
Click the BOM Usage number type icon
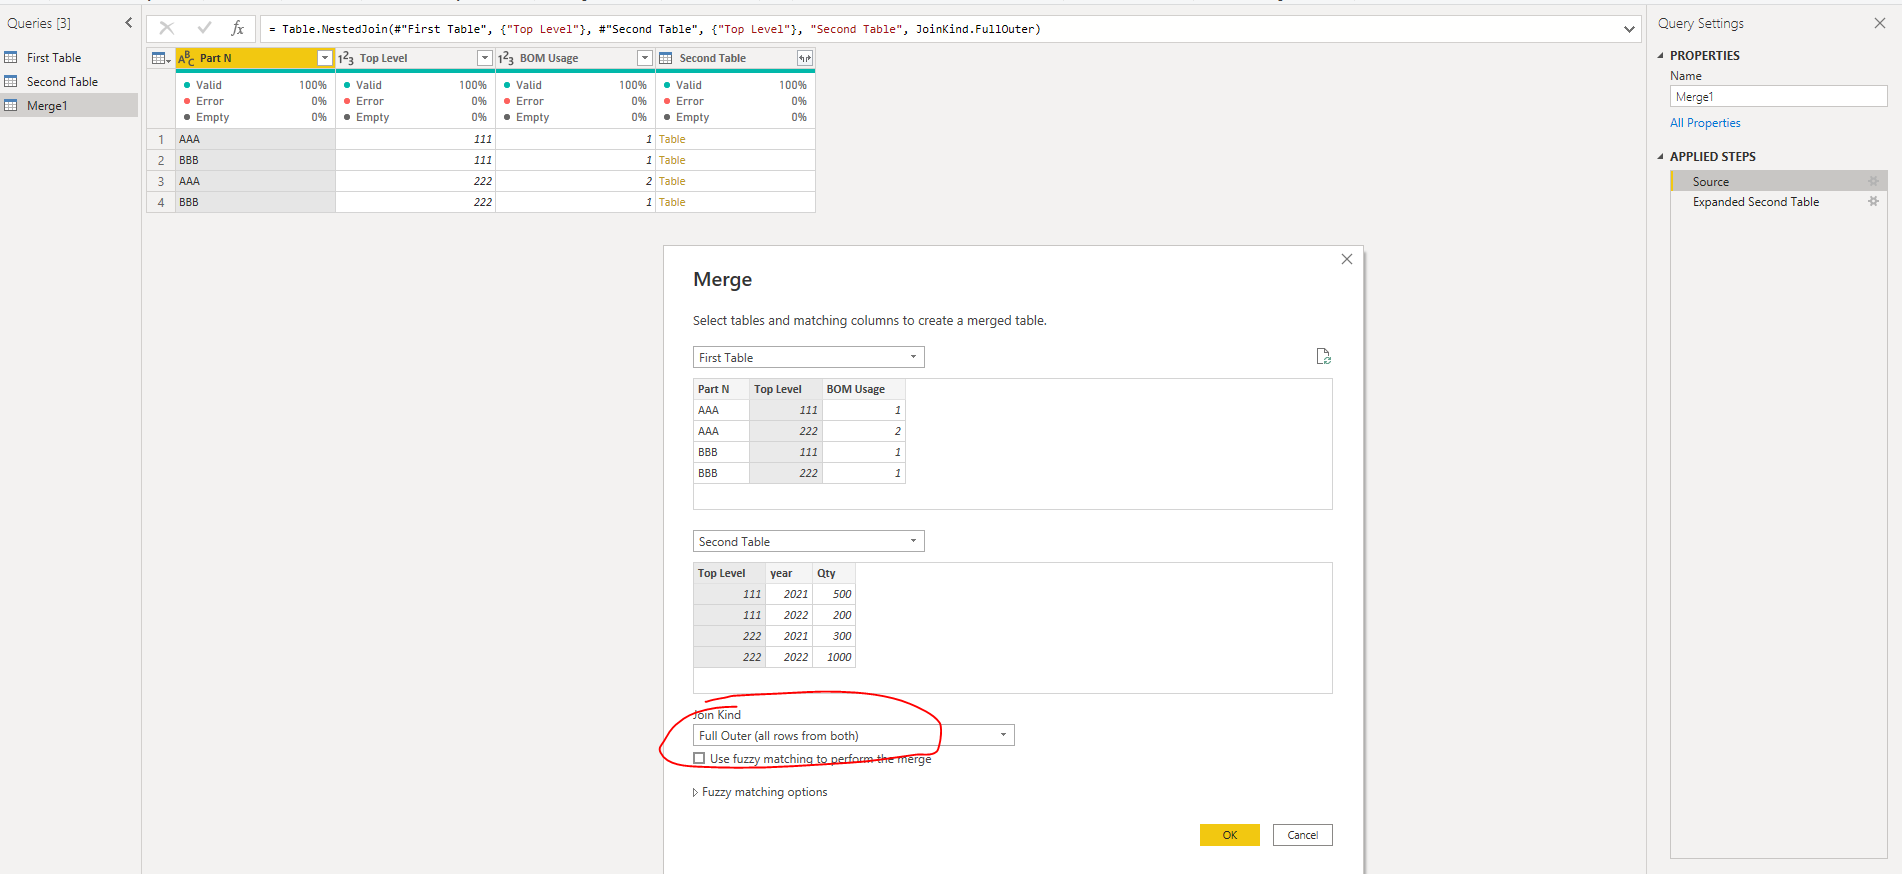tap(506, 58)
